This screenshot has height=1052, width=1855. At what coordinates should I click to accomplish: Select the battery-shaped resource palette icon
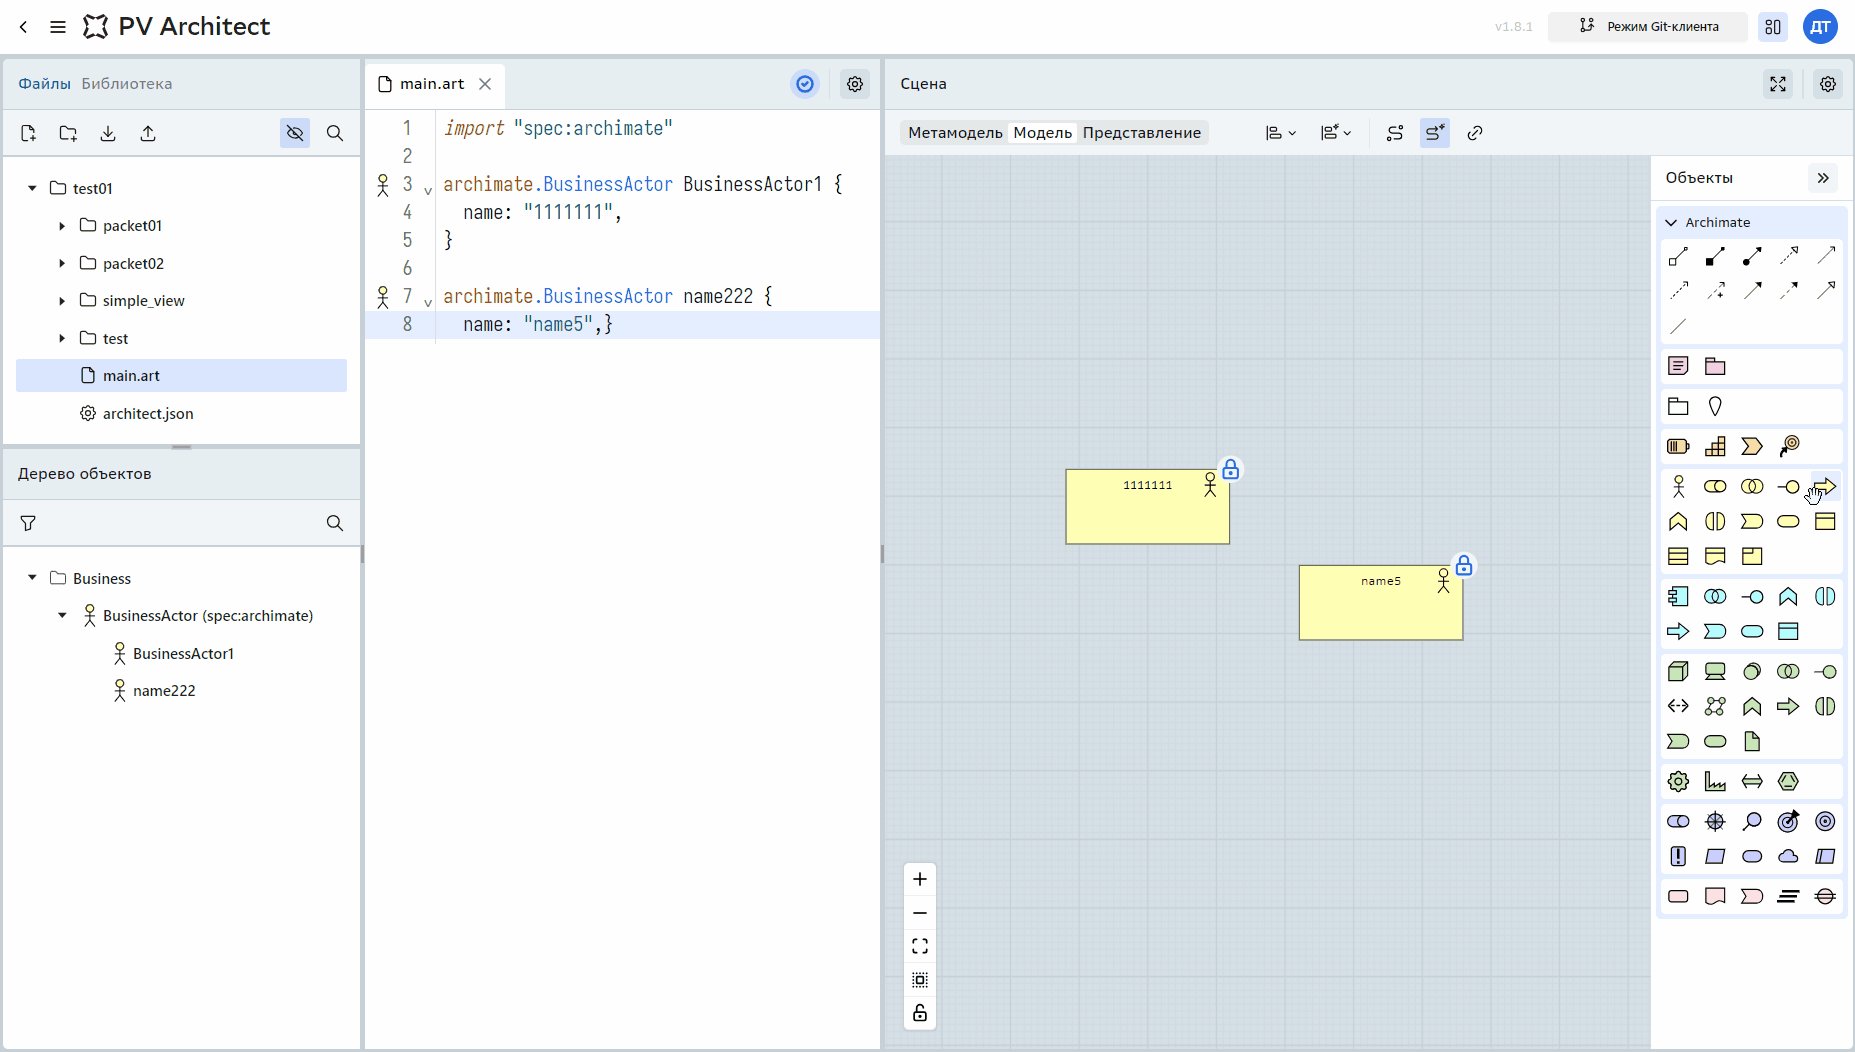point(1678,446)
